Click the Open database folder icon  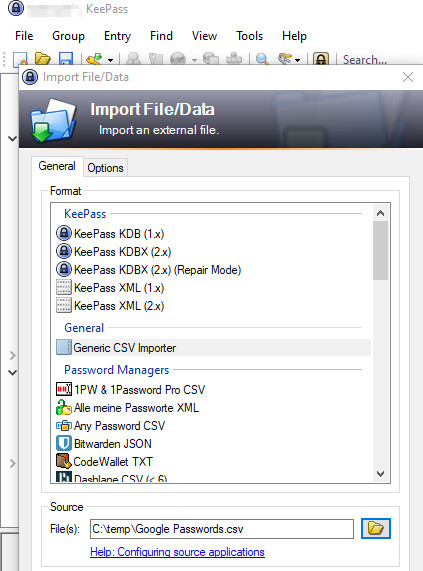click(43, 59)
